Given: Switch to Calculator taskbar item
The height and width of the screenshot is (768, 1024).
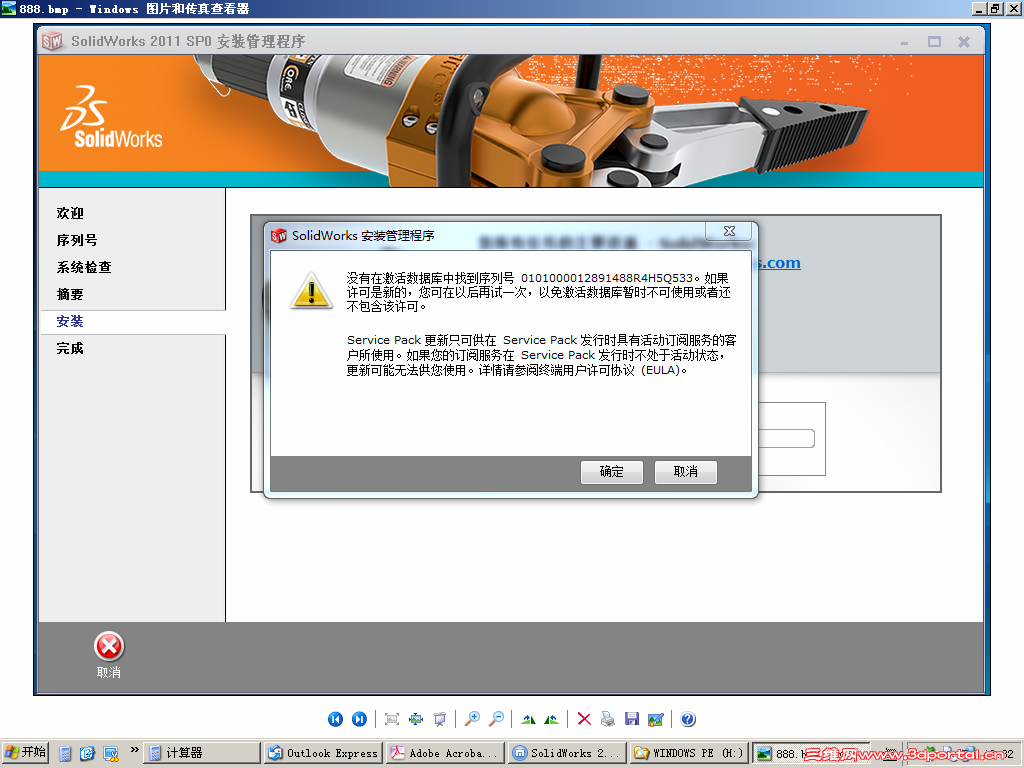Looking at the screenshot, I should (x=201, y=753).
